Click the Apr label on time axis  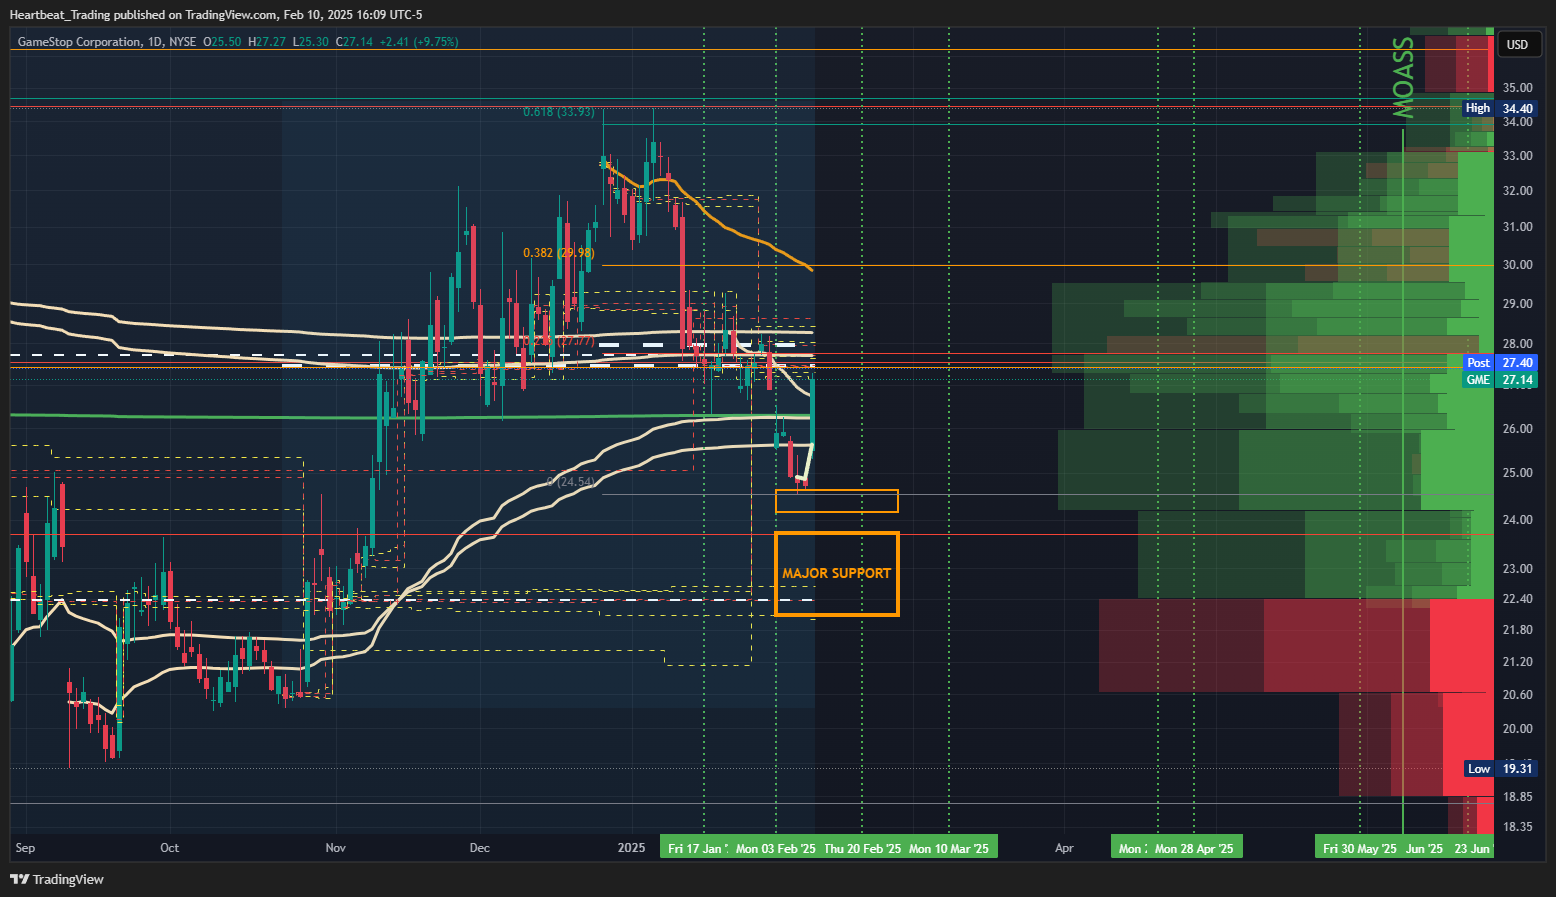tap(1064, 848)
